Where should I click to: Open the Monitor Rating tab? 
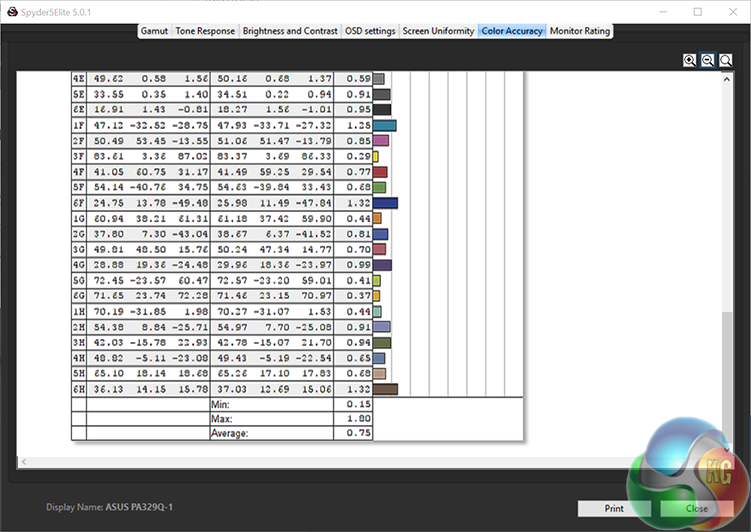[x=580, y=31]
